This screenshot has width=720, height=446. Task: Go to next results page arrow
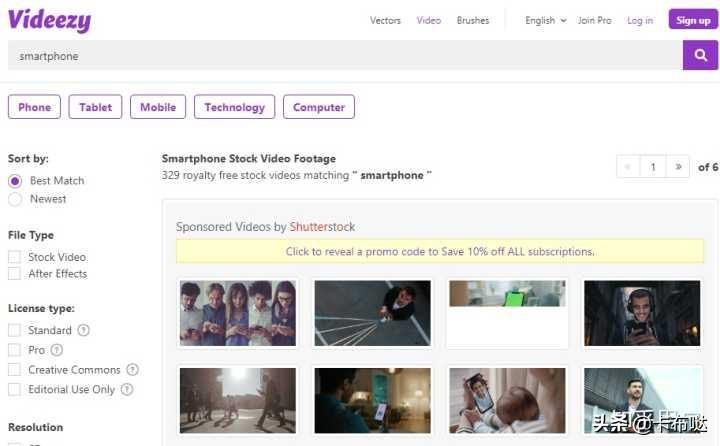click(678, 167)
